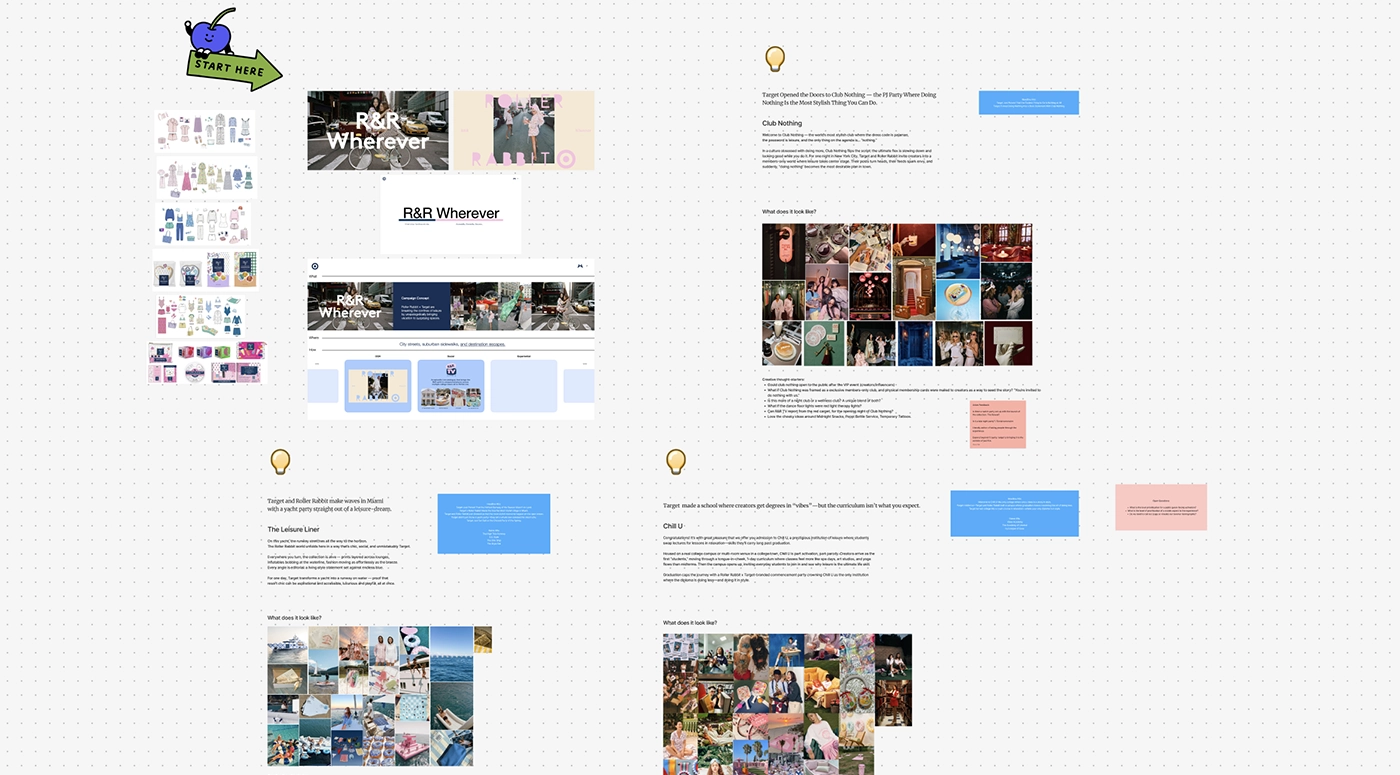The width and height of the screenshot is (1400, 775).
Task: Click the Target made a school headline
Action: tap(791, 506)
